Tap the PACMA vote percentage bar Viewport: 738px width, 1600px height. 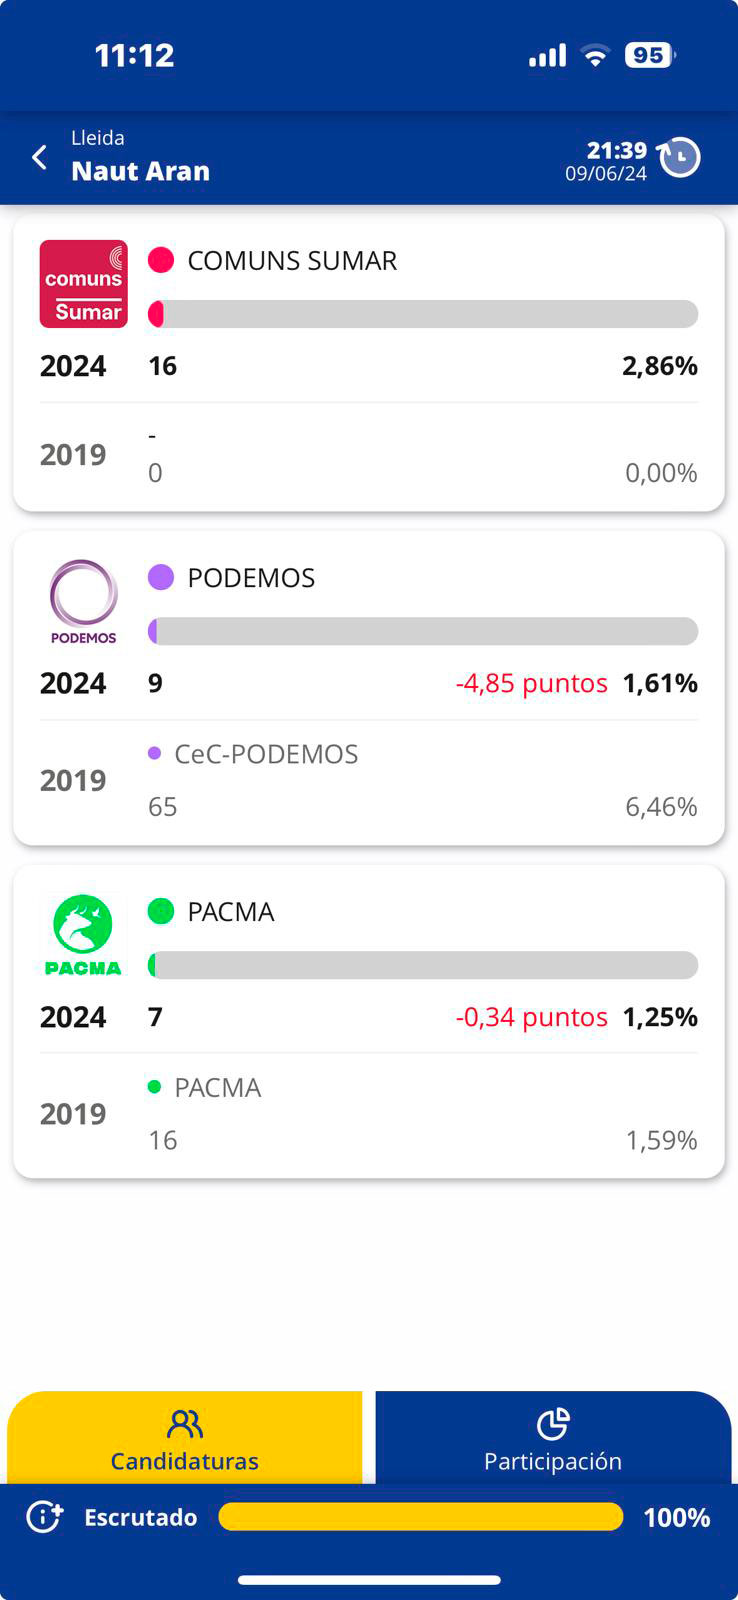point(423,965)
